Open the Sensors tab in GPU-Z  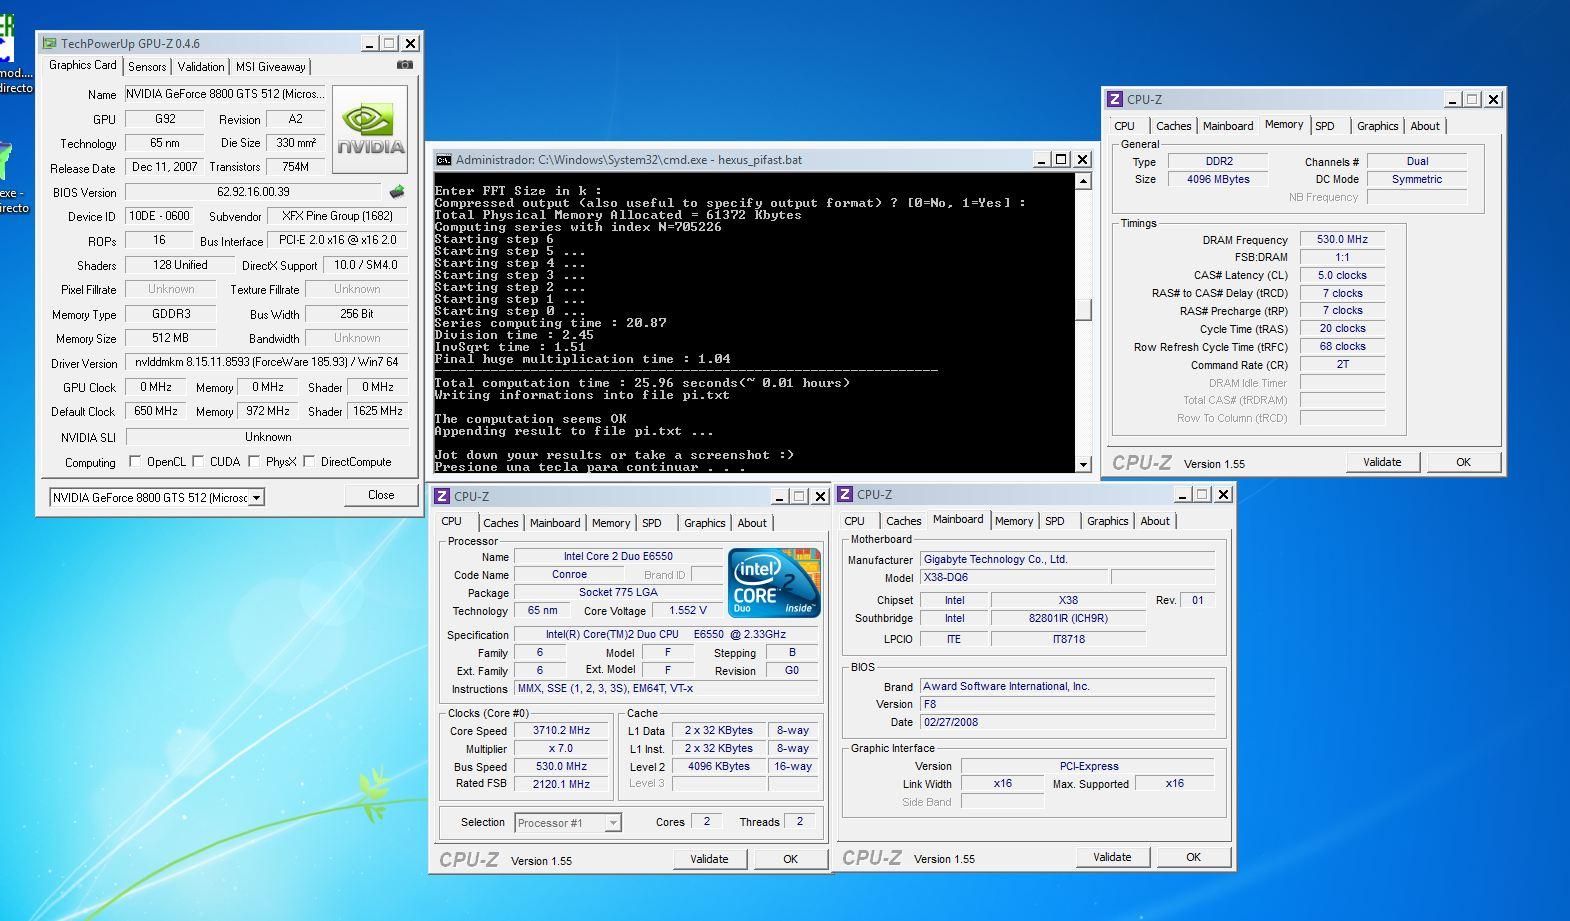coord(147,67)
